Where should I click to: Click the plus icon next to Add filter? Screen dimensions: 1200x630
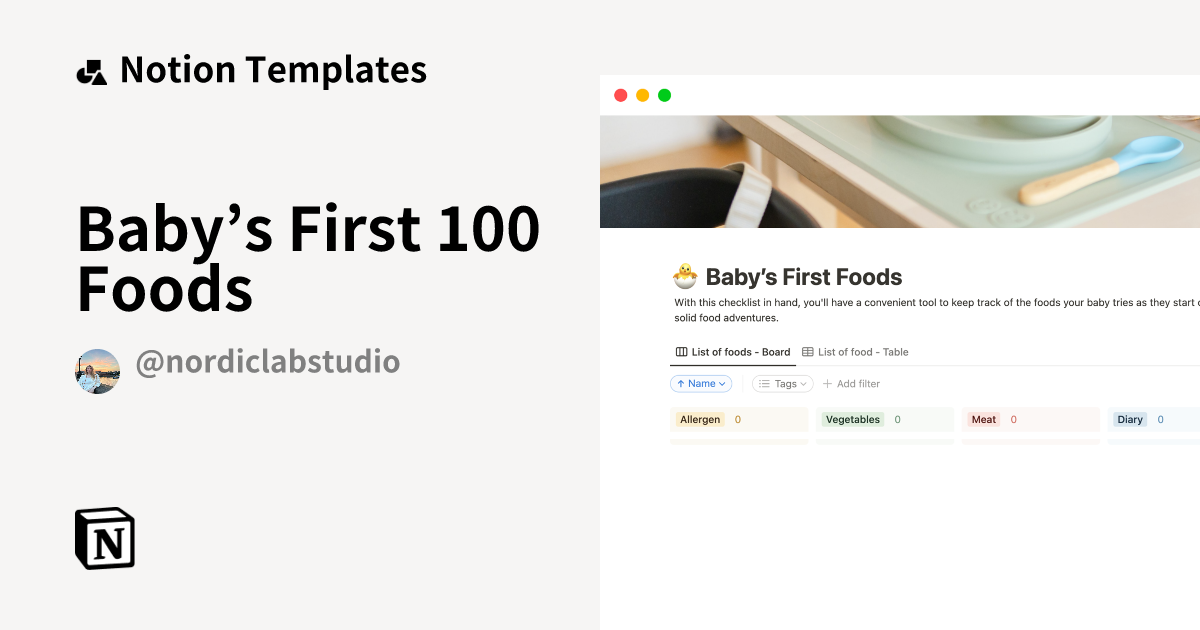[827, 383]
